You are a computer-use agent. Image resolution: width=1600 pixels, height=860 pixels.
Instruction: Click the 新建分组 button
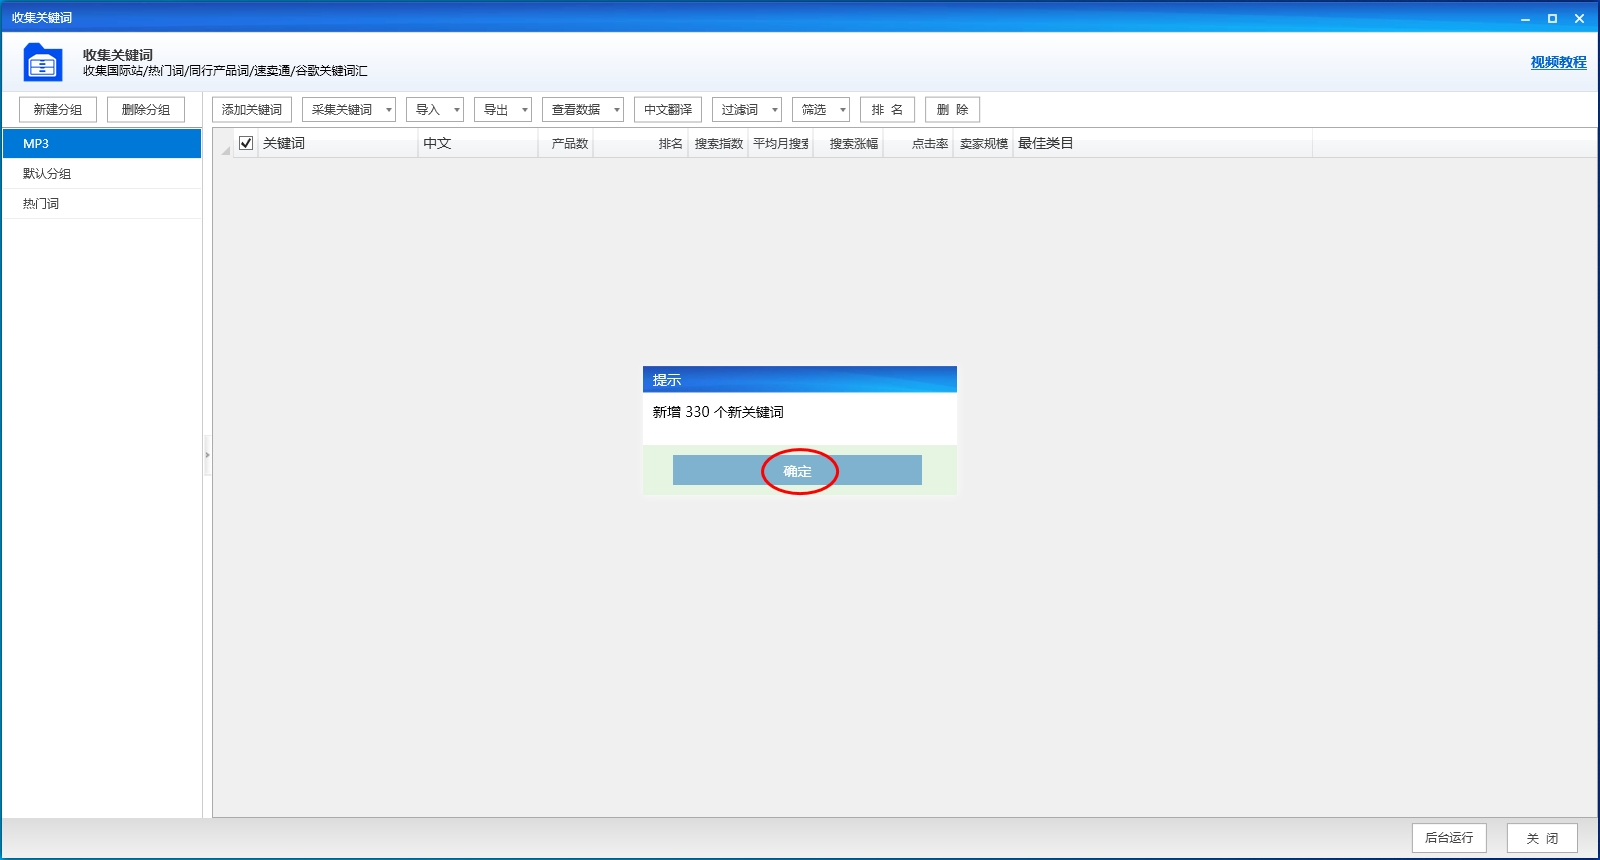(58, 109)
